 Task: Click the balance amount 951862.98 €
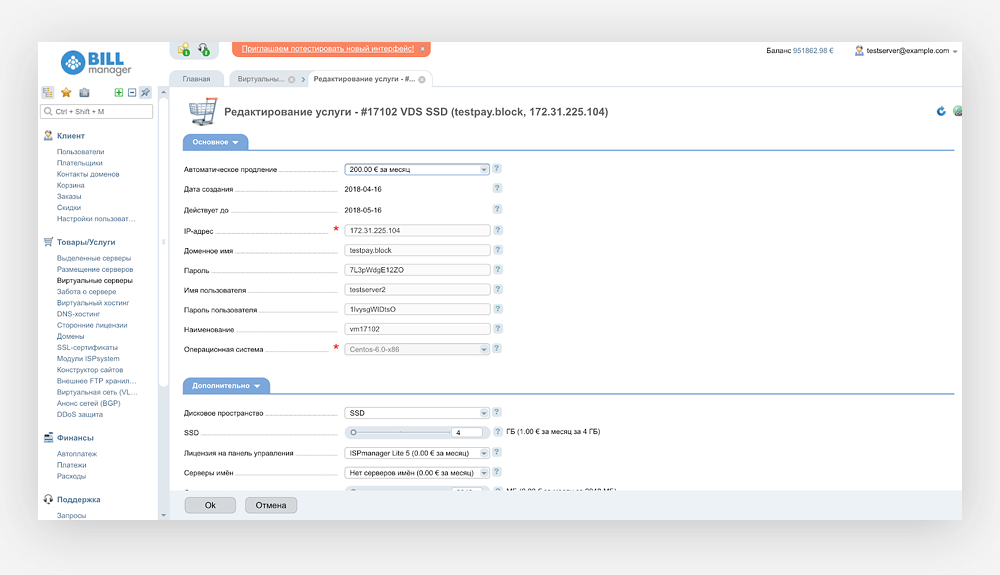(813, 51)
